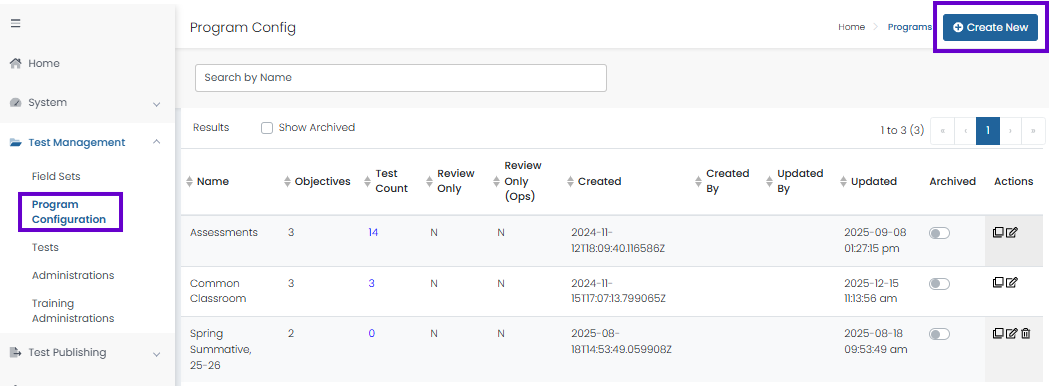
Task: Click the 1 to 3 (3) results count
Action: pos(902,131)
